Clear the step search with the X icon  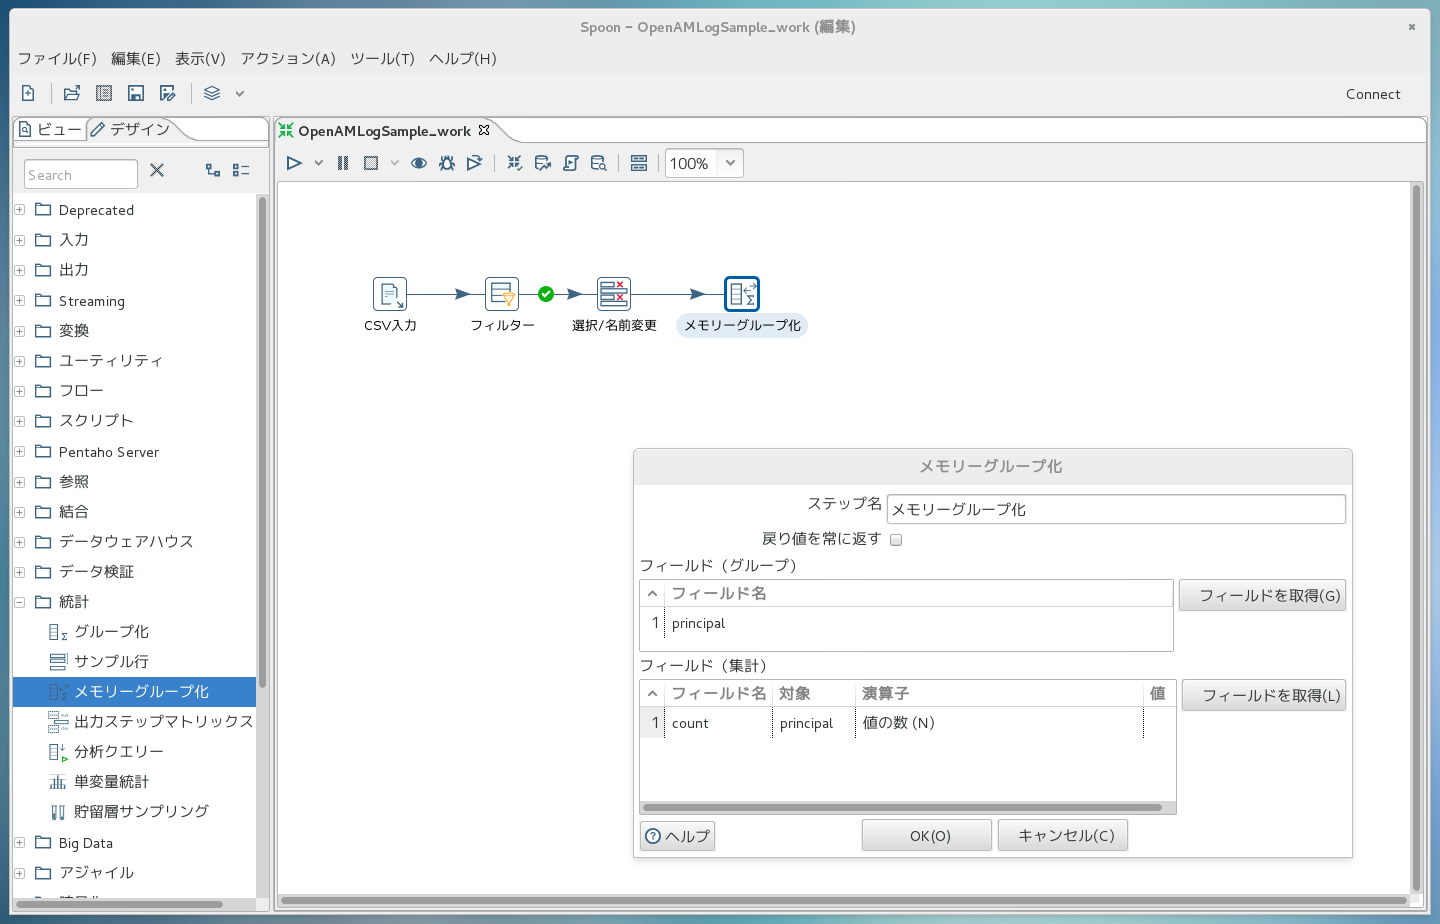tap(157, 170)
